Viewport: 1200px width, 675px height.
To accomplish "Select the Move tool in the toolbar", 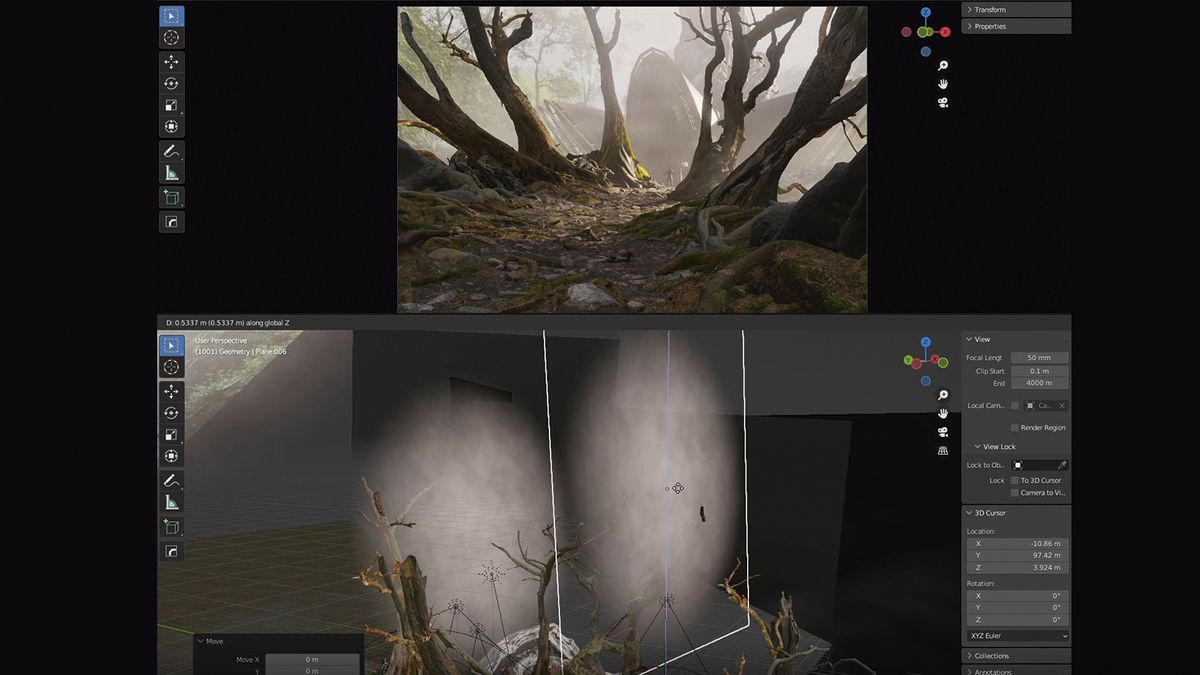I will click(x=171, y=59).
